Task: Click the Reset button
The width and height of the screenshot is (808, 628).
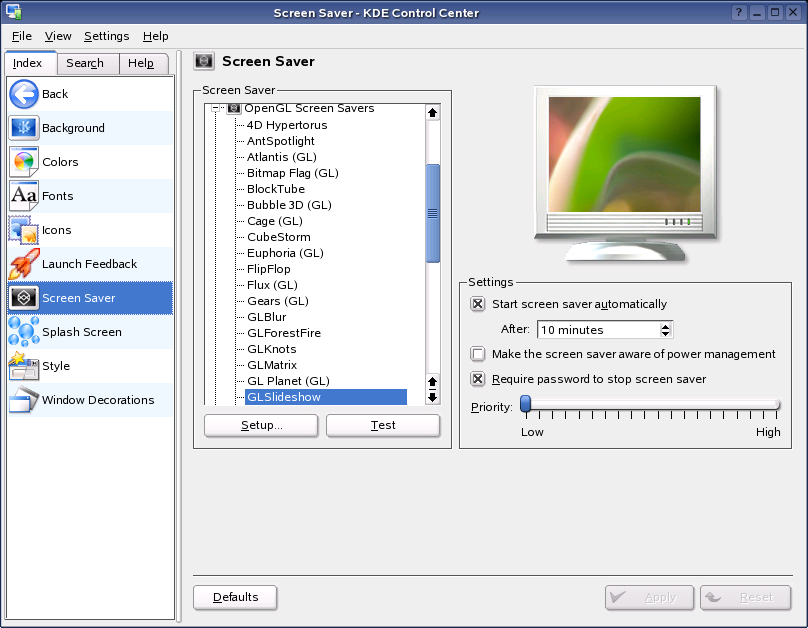Action: click(745, 598)
